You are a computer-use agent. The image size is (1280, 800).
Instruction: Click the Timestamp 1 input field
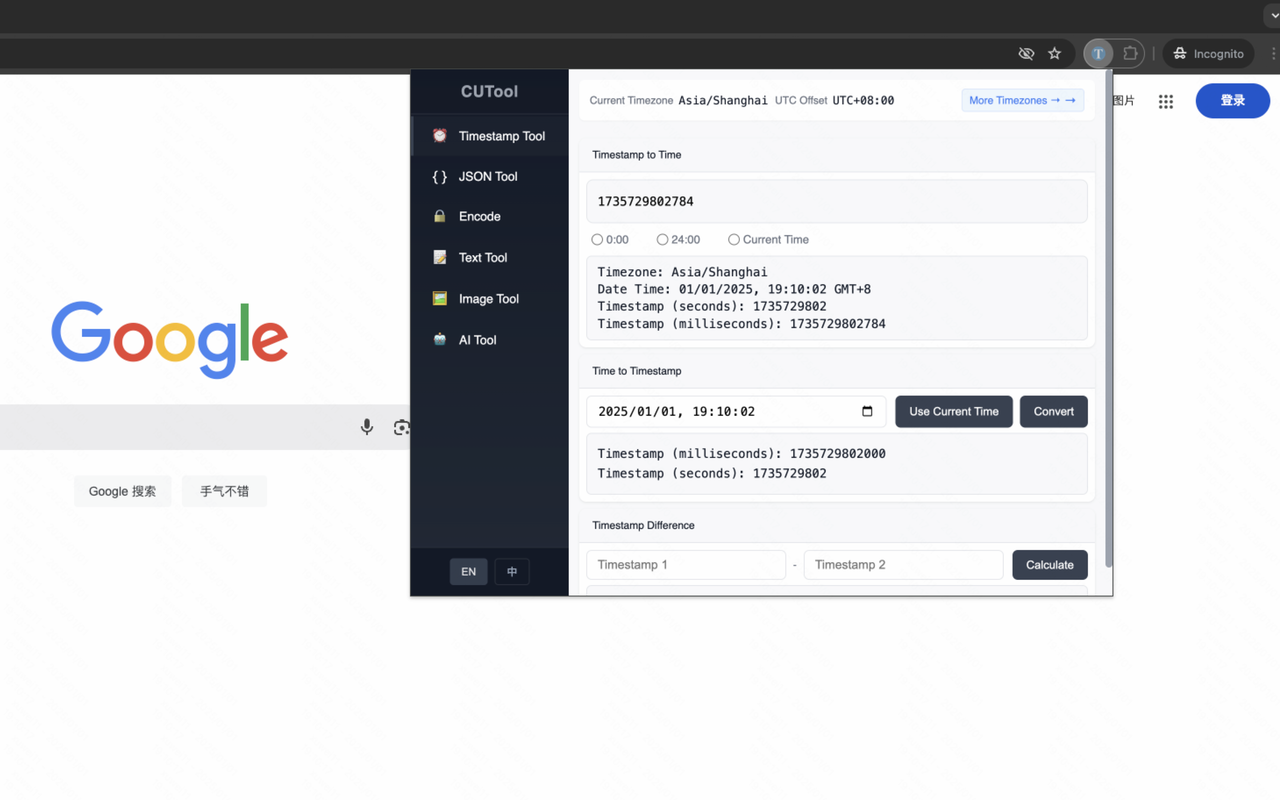pyautogui.click(x=686, y=565)
